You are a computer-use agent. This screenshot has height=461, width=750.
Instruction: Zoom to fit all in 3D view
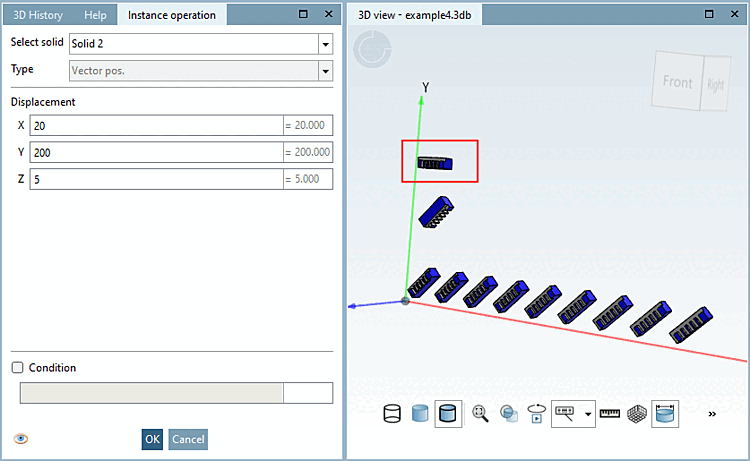(x=480, y=414)
